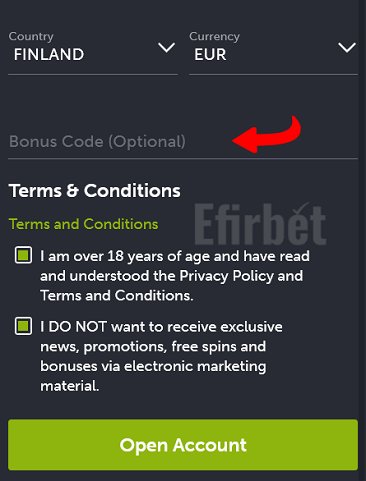The height and width of the screenshot is (481, 366).
Task: Click the Currency dropdown chevron arrow
Action: [347, 48]
